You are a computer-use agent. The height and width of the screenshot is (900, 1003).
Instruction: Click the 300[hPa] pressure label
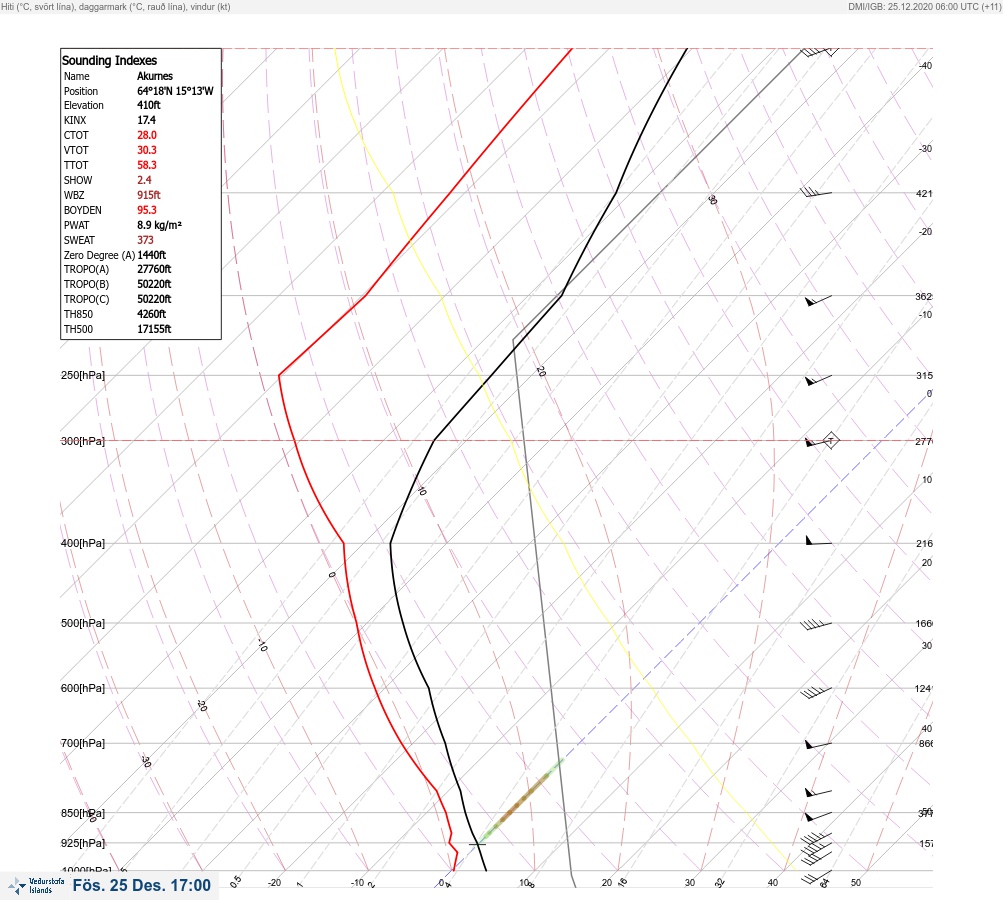pos(83,441)
